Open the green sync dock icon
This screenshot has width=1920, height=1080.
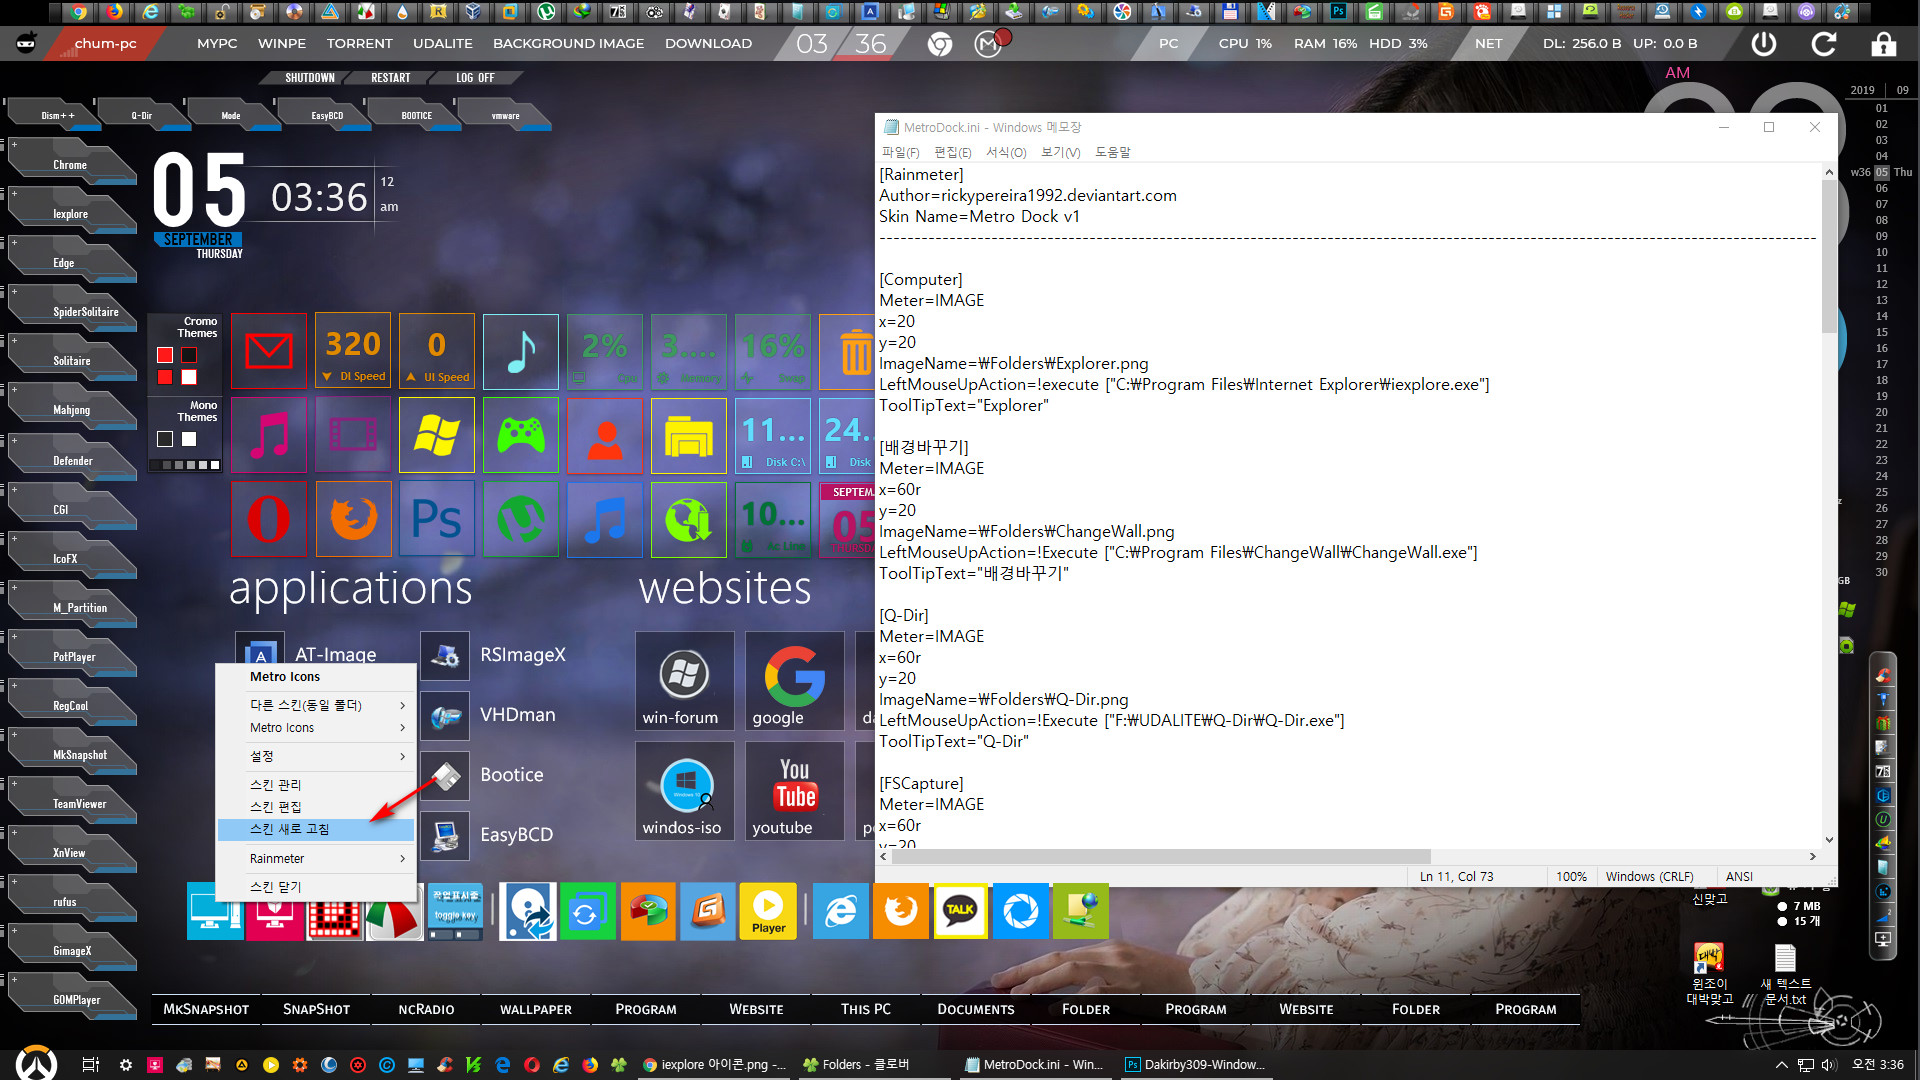point(587,911)
